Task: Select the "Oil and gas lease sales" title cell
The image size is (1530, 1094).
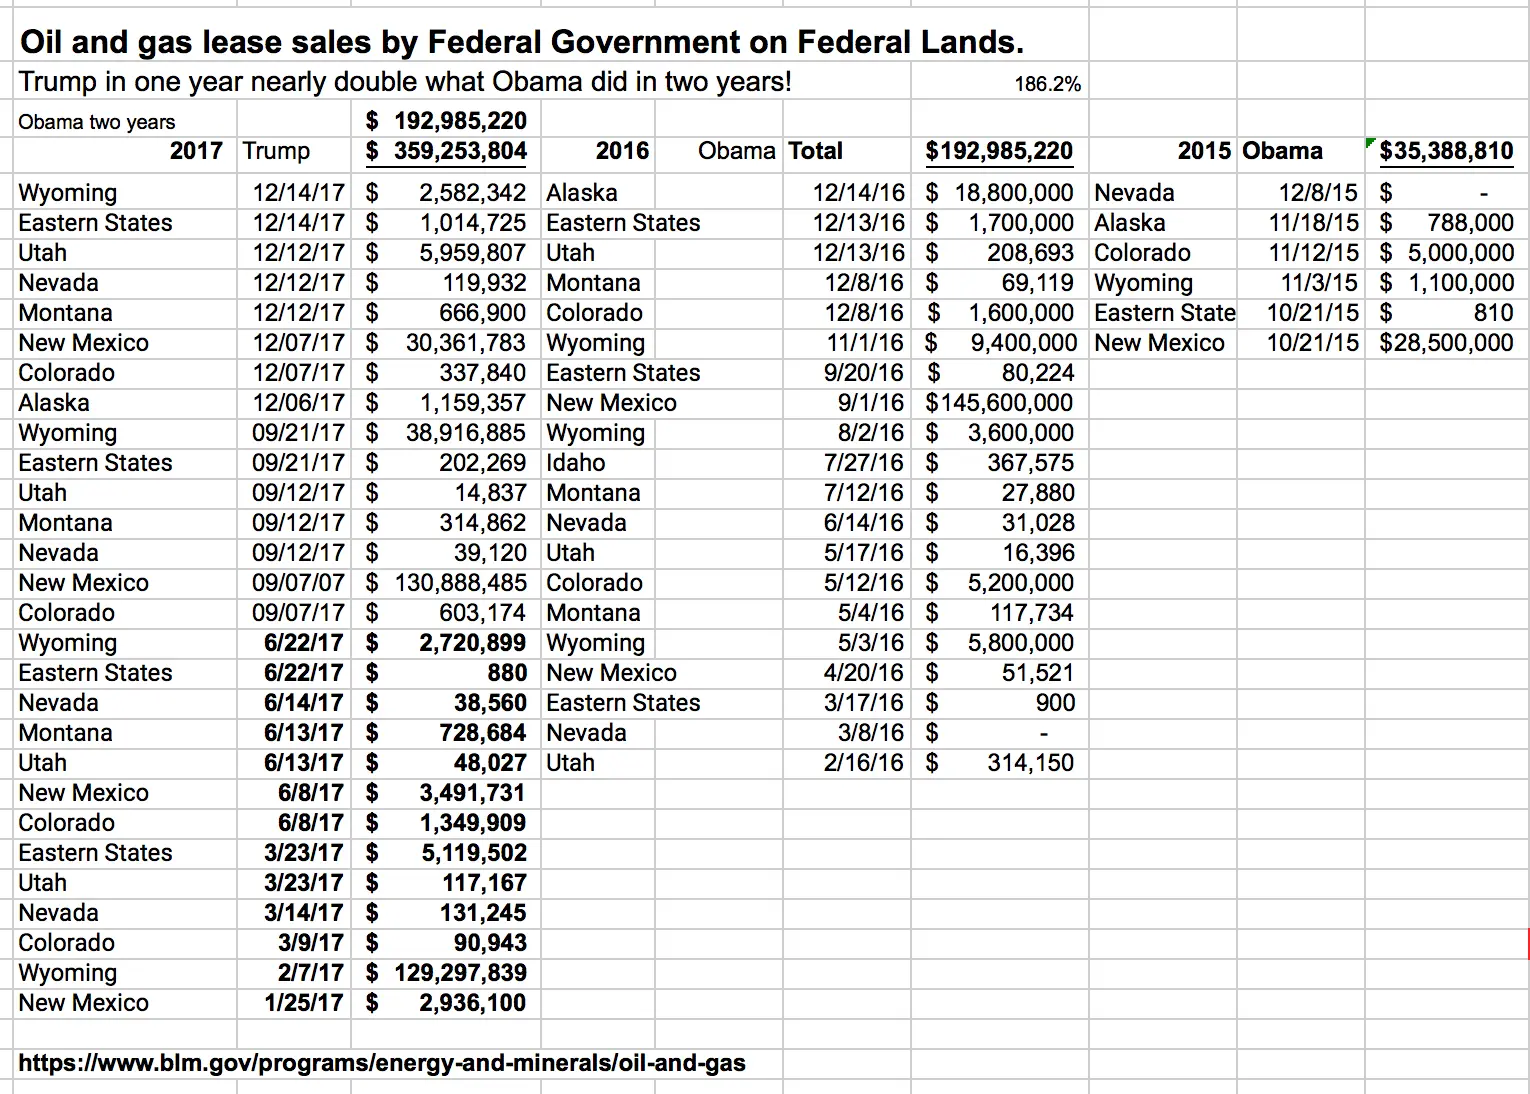Action: (521, 43)
